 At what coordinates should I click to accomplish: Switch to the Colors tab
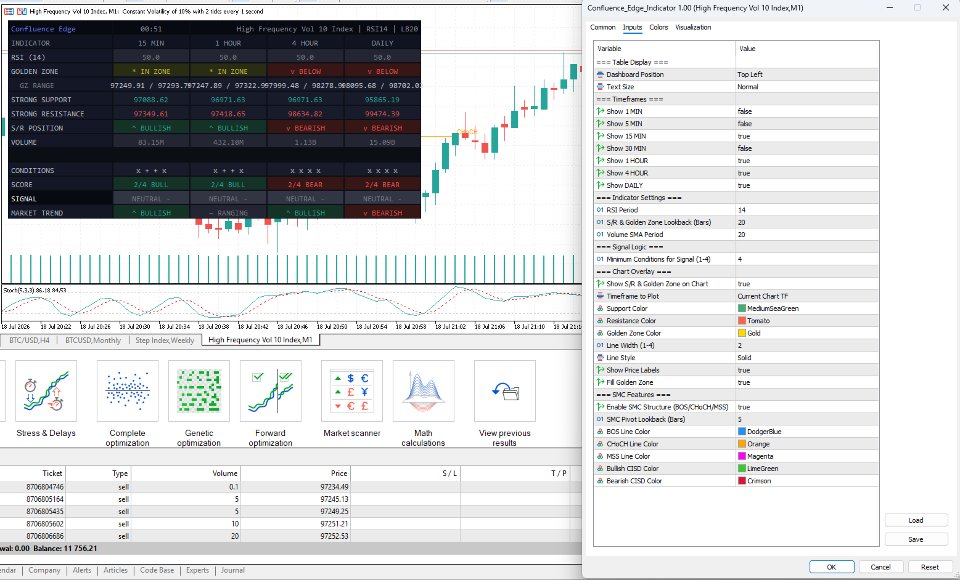tap(659, 28)
